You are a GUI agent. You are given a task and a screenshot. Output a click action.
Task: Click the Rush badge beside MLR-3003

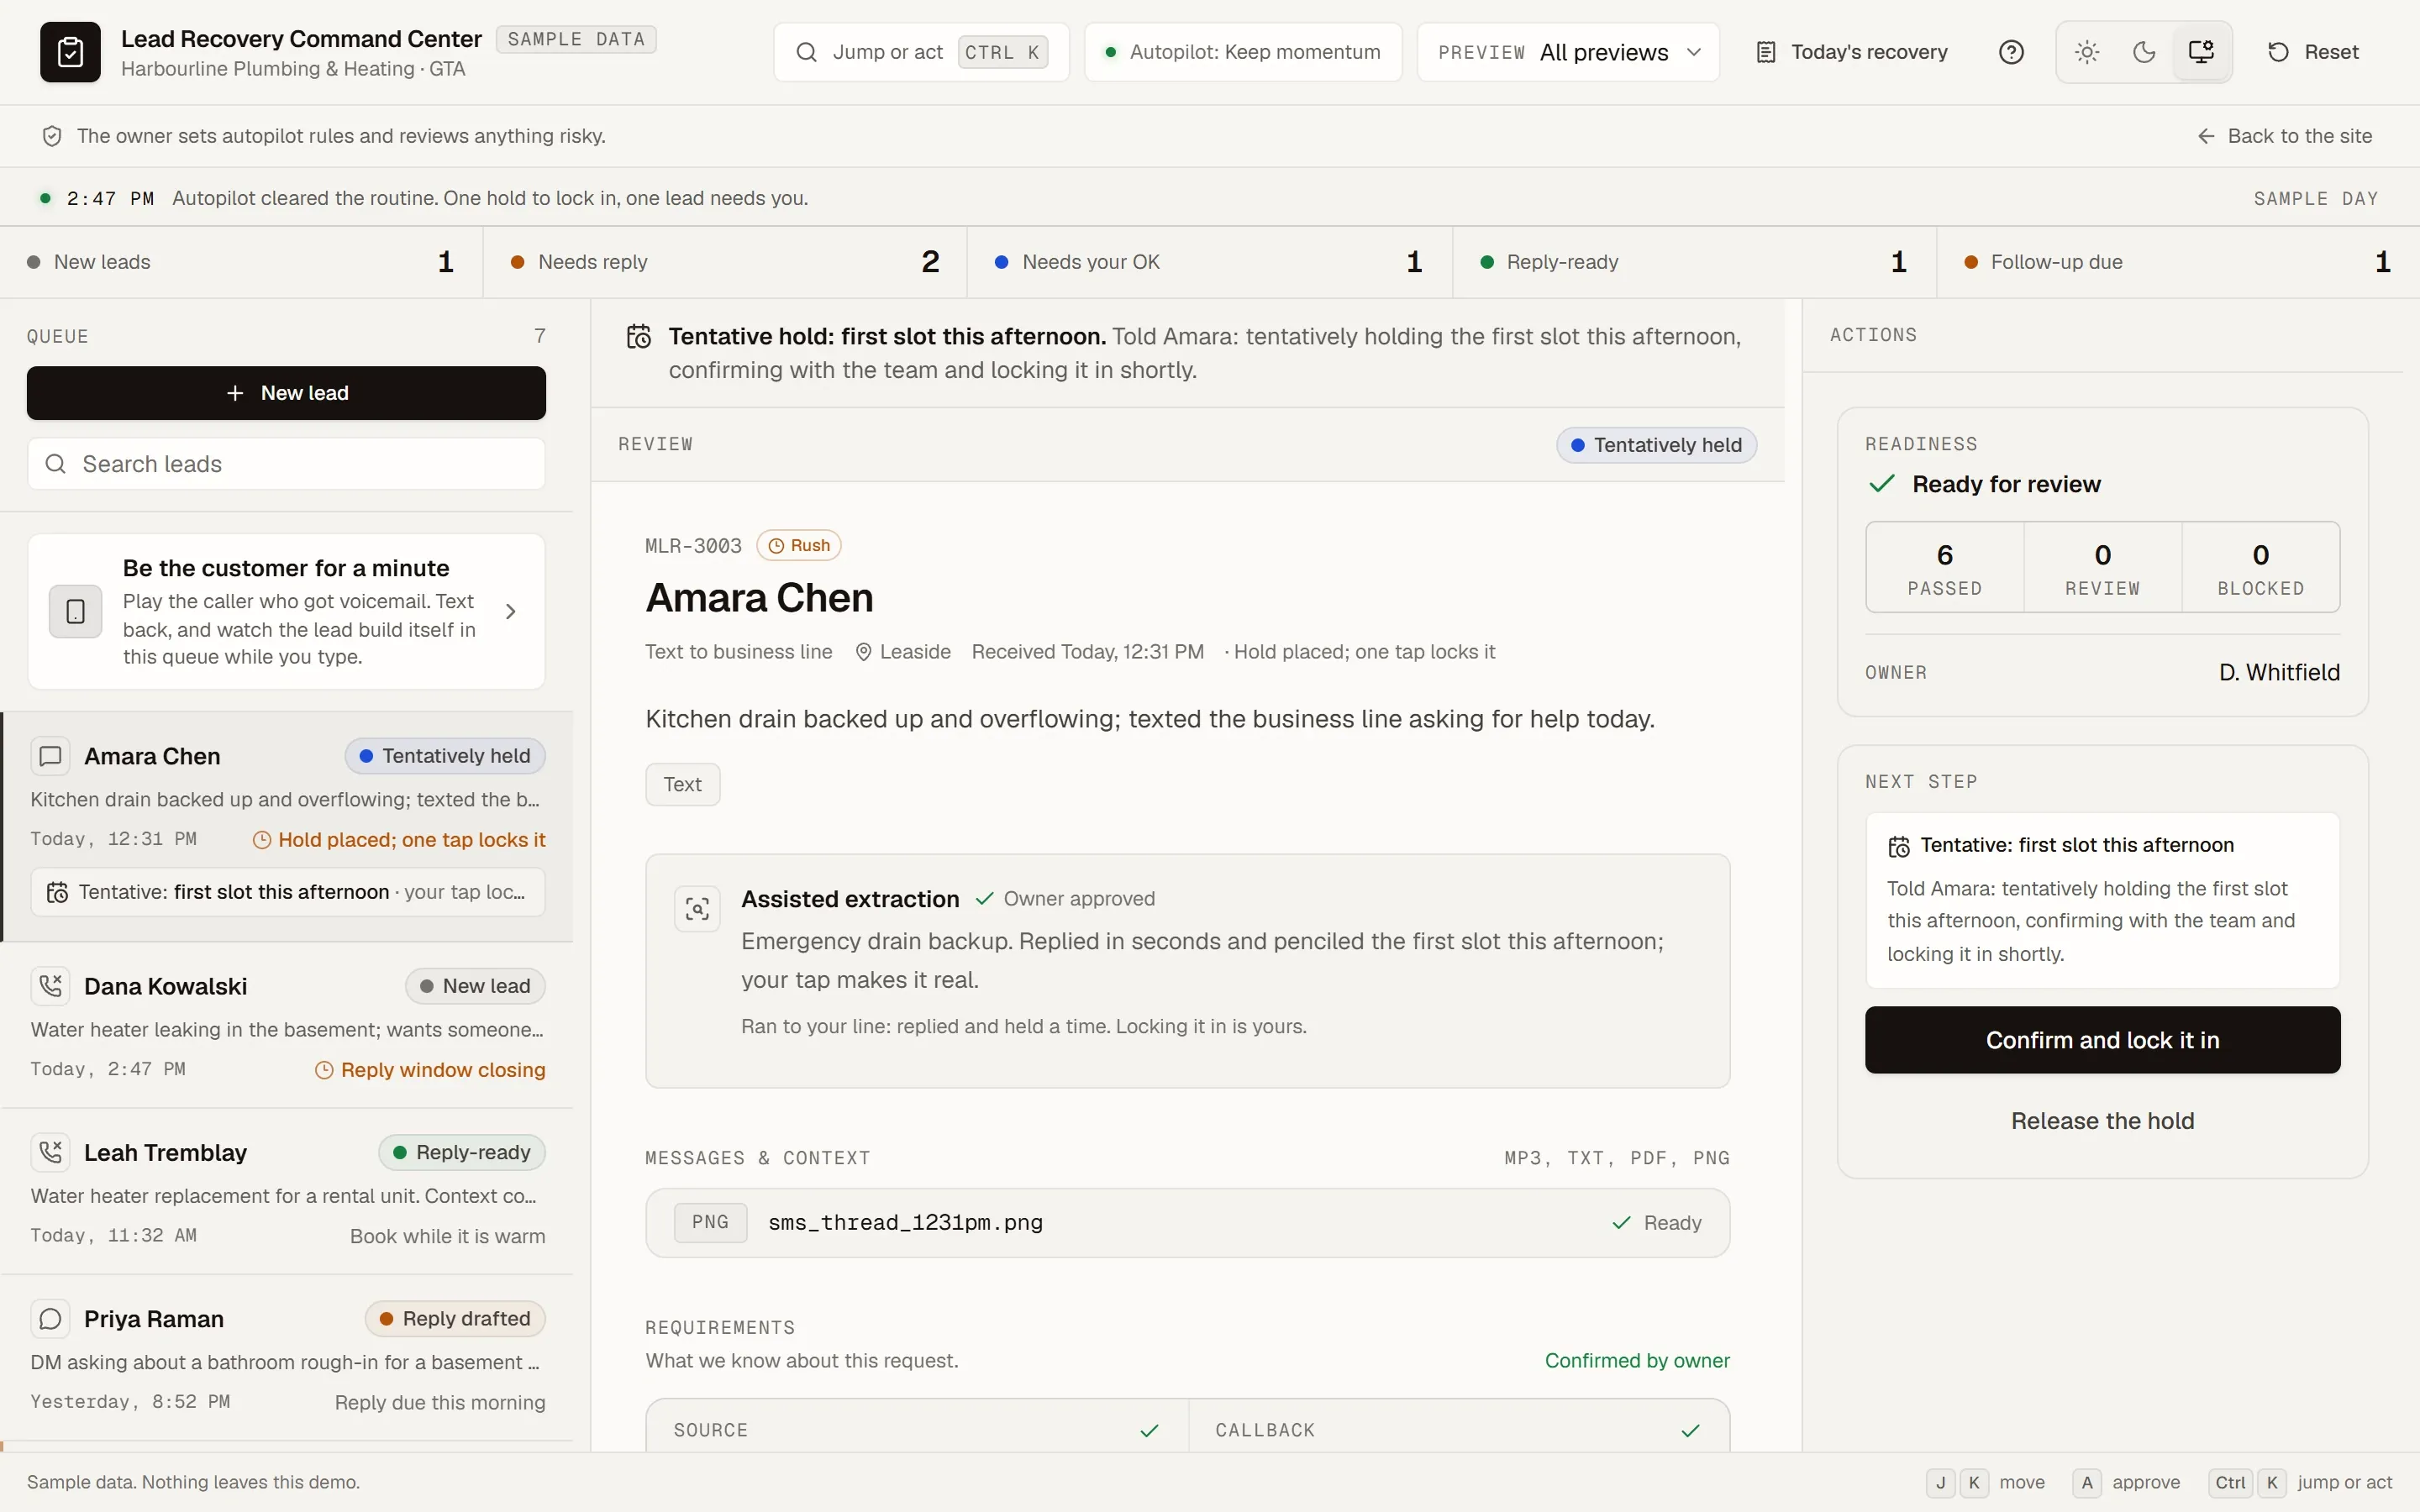click(799, 545)
